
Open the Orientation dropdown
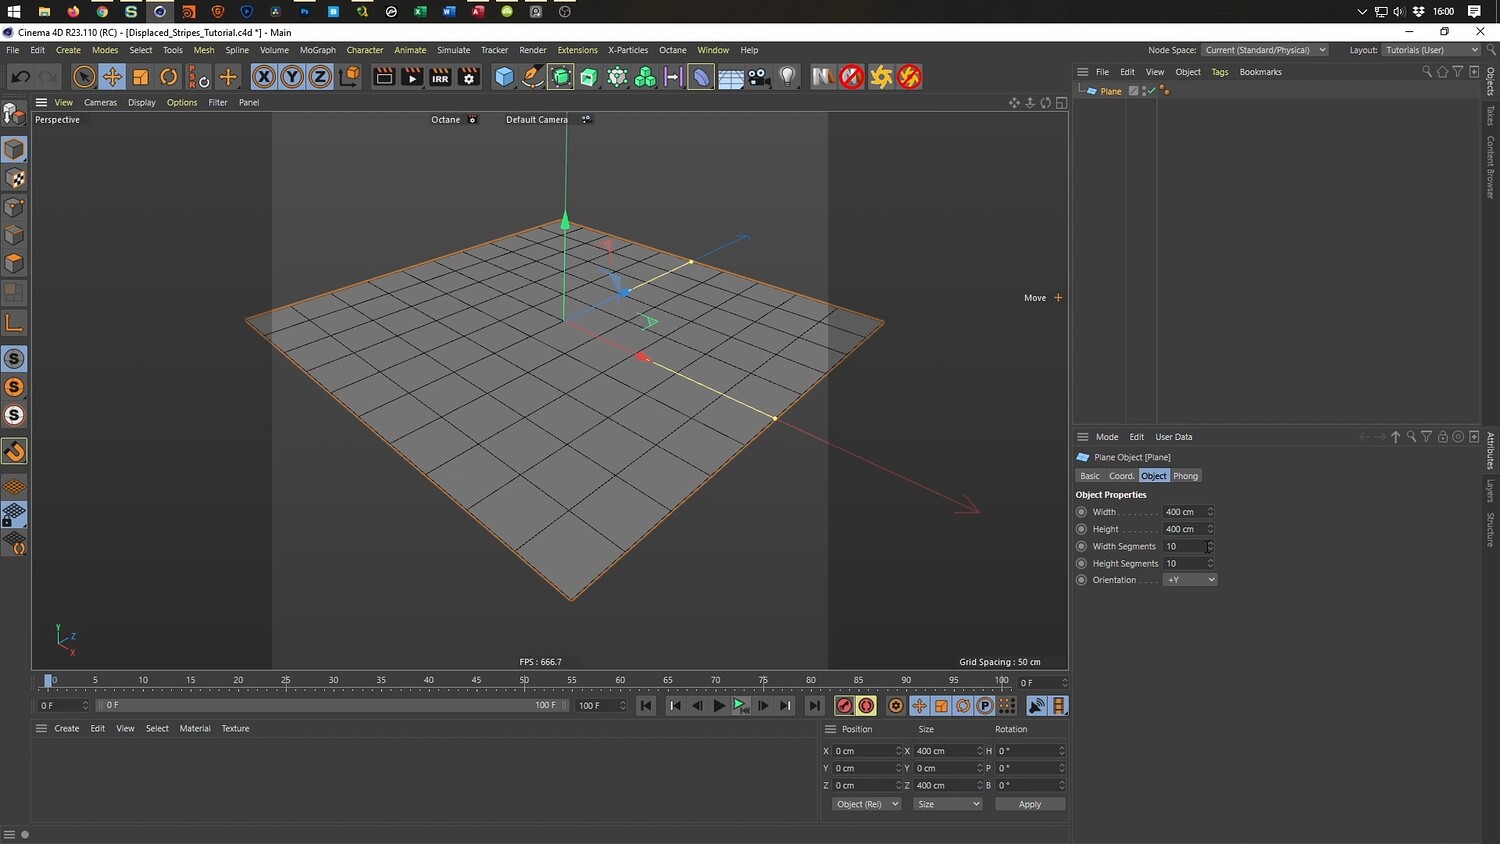1190,580
